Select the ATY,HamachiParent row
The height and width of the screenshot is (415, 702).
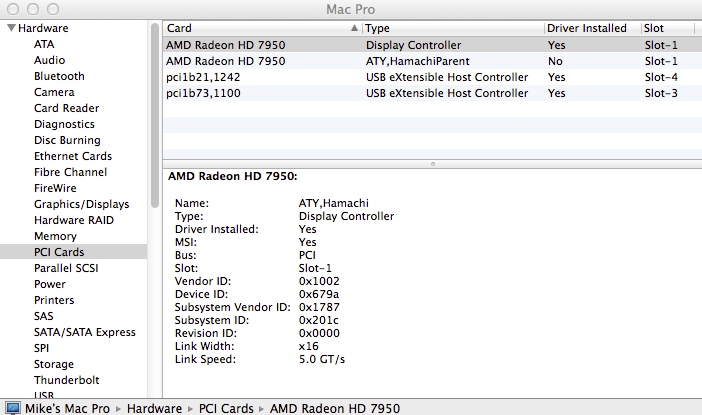(432, 61)
